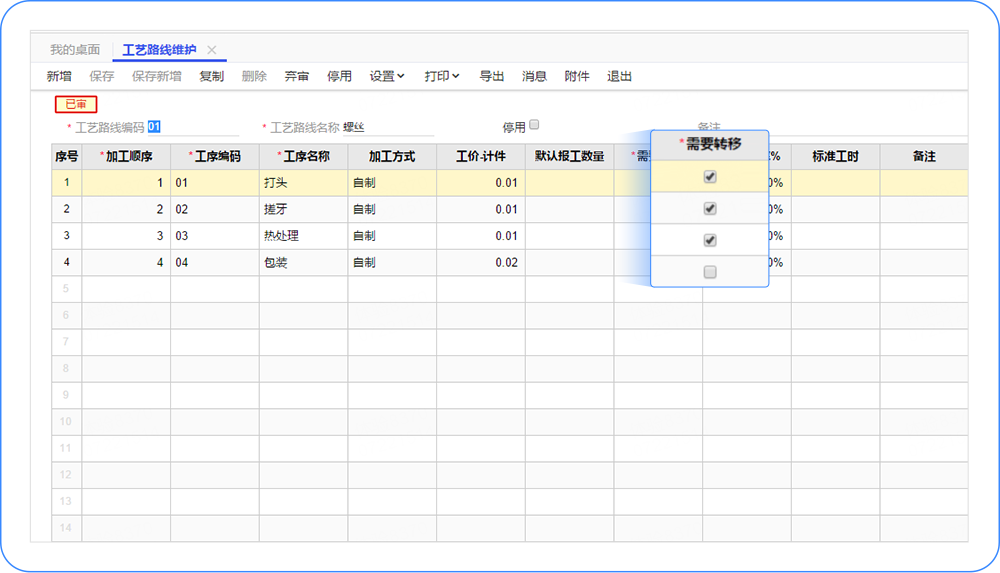The width and height of the screenshot is (1000, 573).
Task: Close the 工艺路线维护 tab
Action: [x=212, y=50]
